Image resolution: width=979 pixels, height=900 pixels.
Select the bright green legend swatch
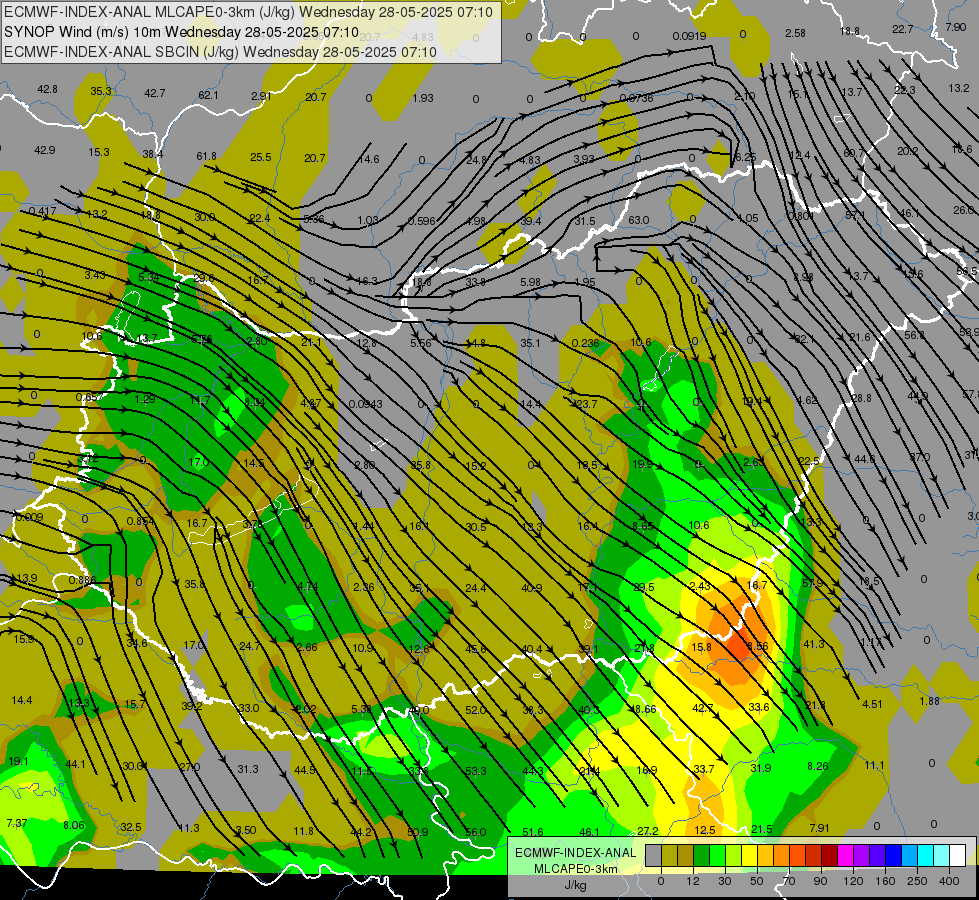coord(717,855)
